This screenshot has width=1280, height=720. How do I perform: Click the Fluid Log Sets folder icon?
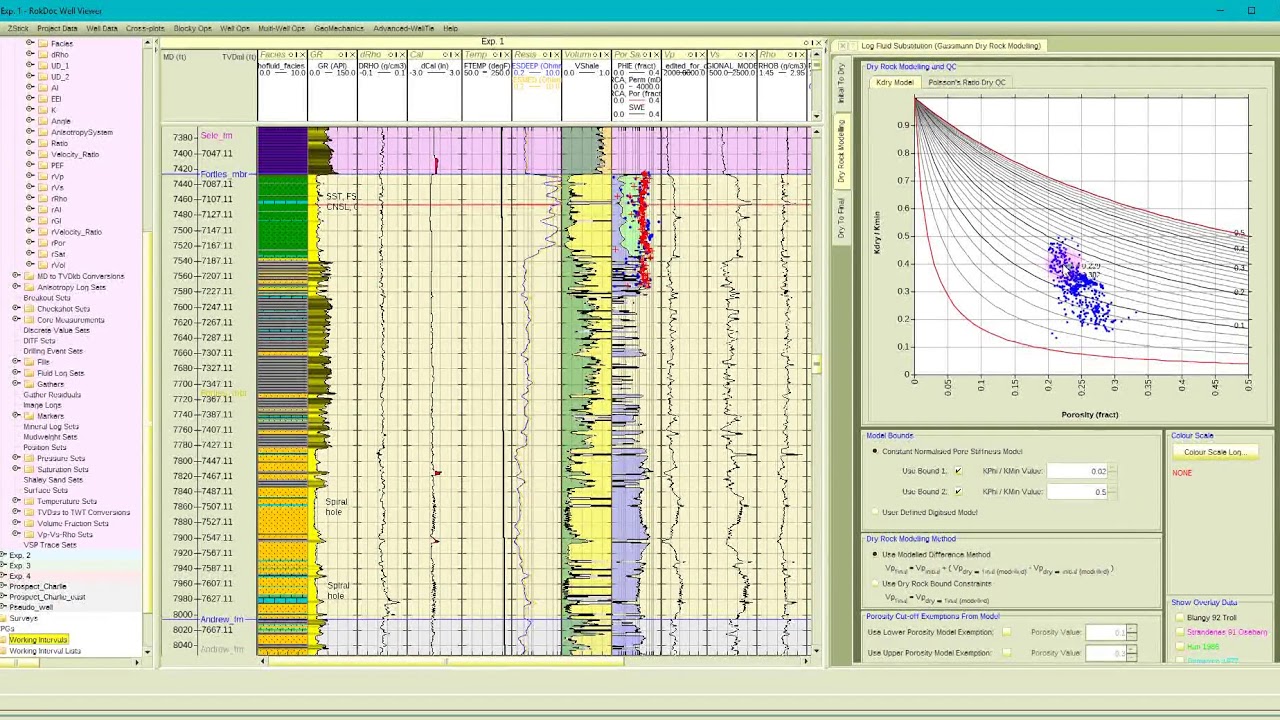(x=29, y=373)
